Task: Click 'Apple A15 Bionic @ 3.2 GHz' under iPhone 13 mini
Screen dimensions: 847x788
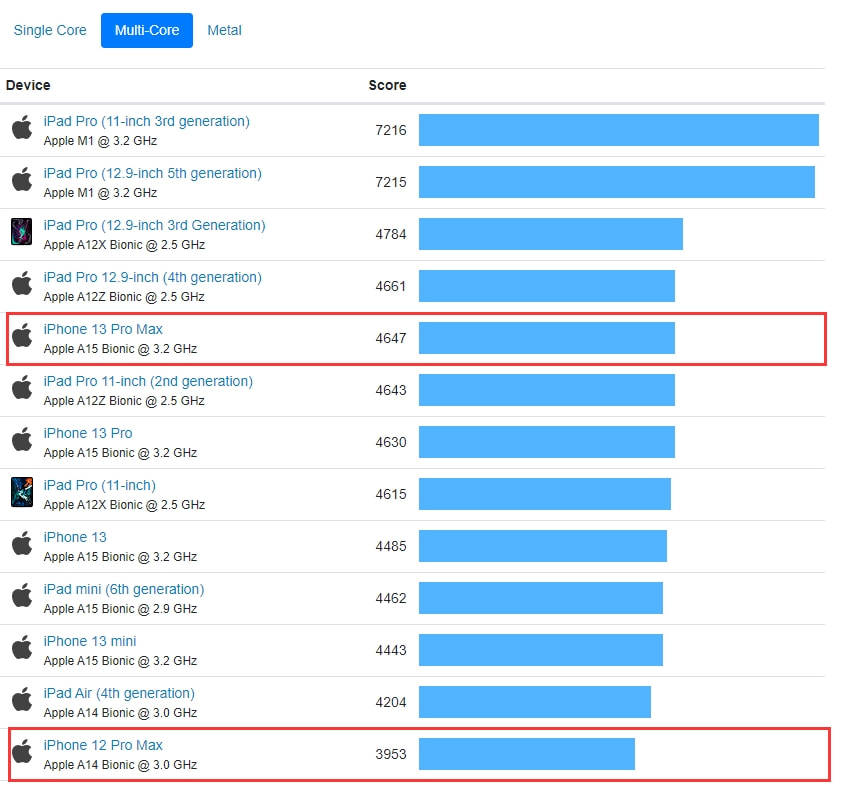Action: tap(120, 661)
